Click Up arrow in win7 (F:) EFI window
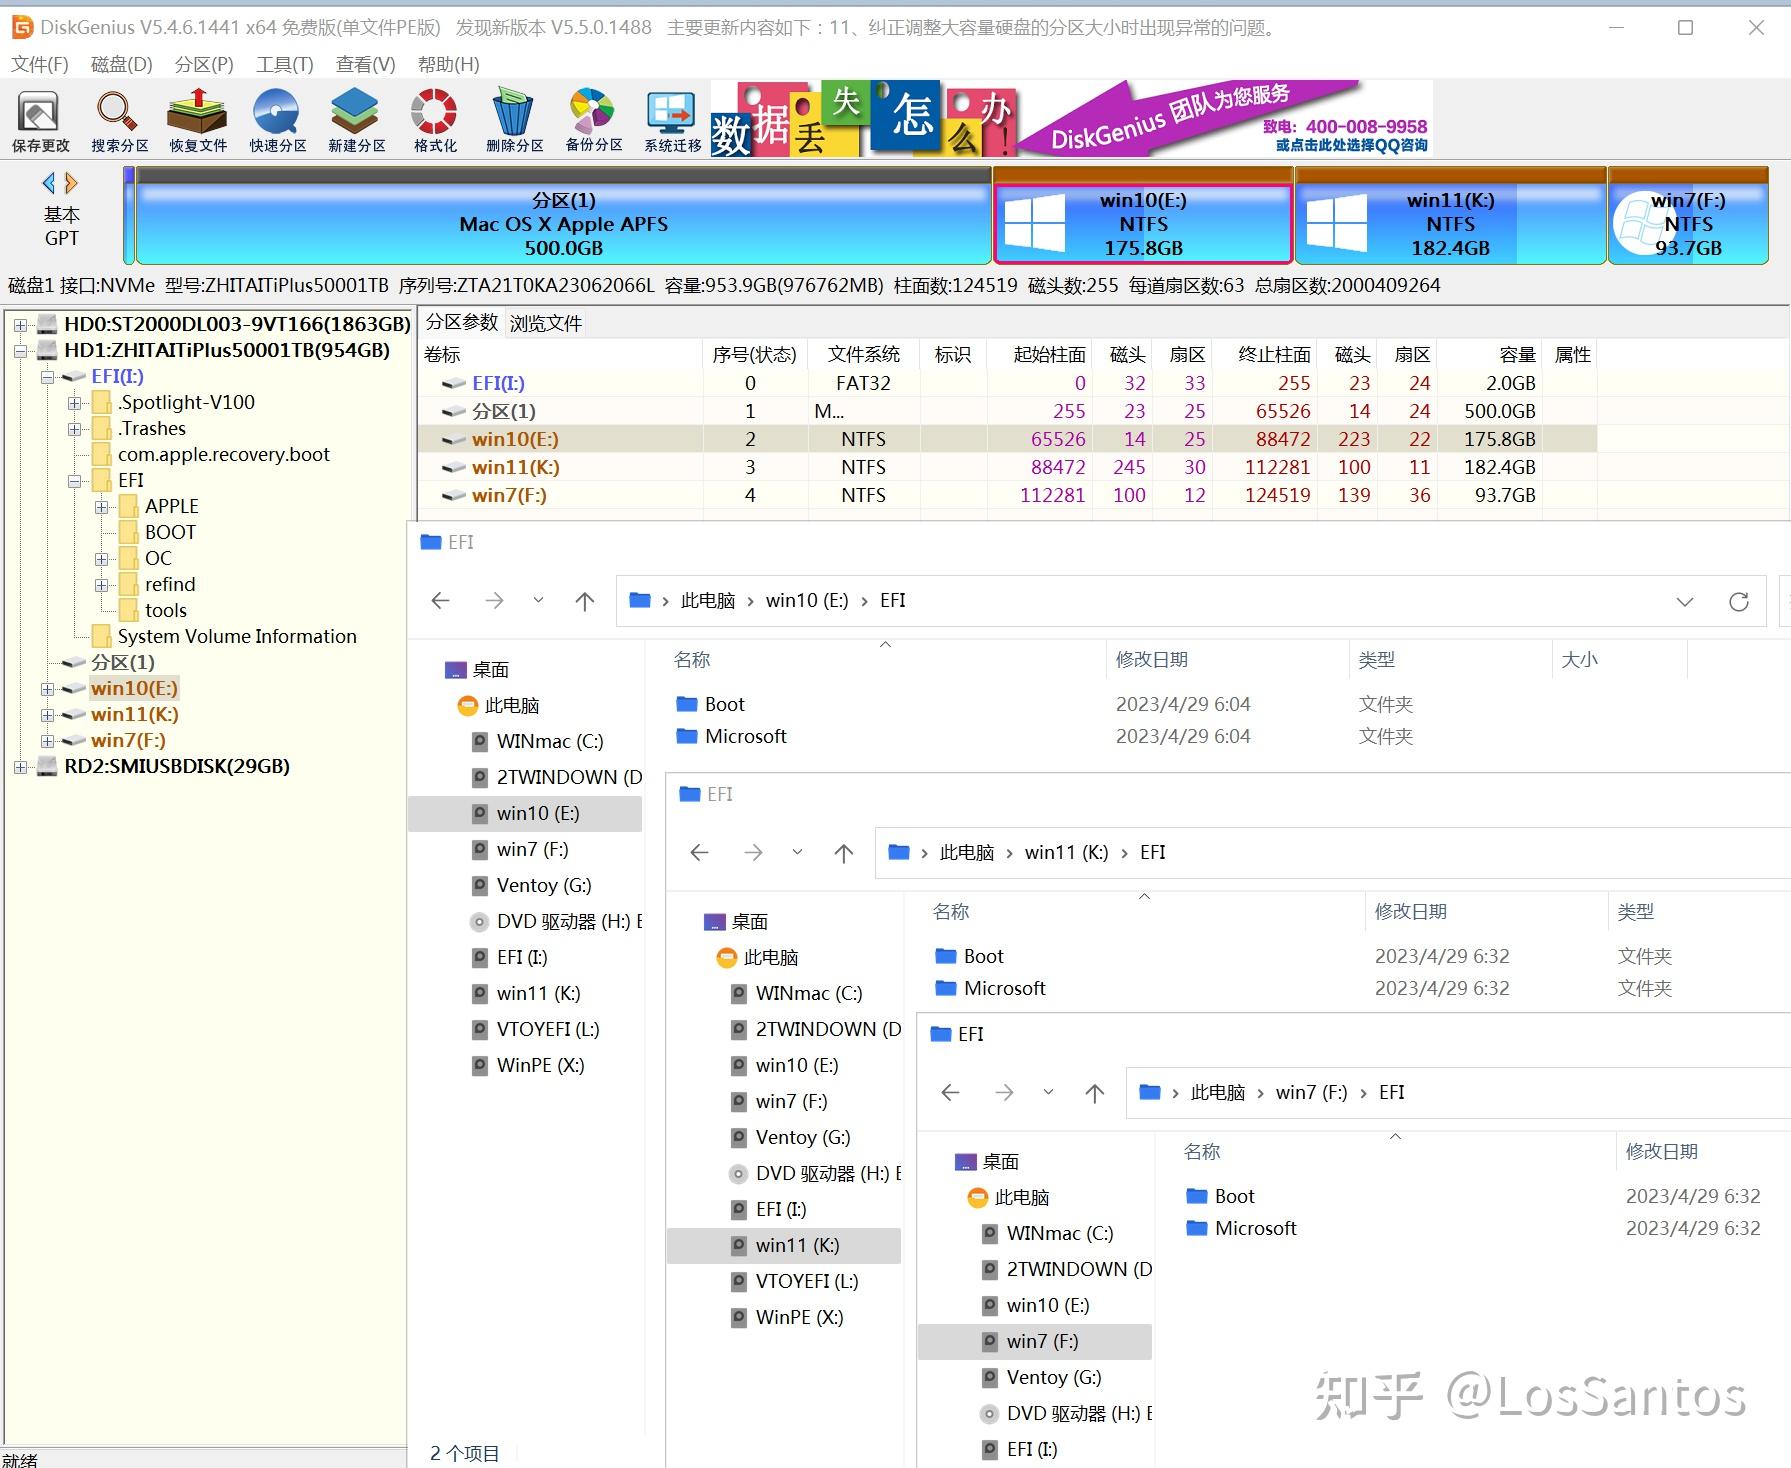The image size is (1791, 1468). (x=1095, y=1093)
